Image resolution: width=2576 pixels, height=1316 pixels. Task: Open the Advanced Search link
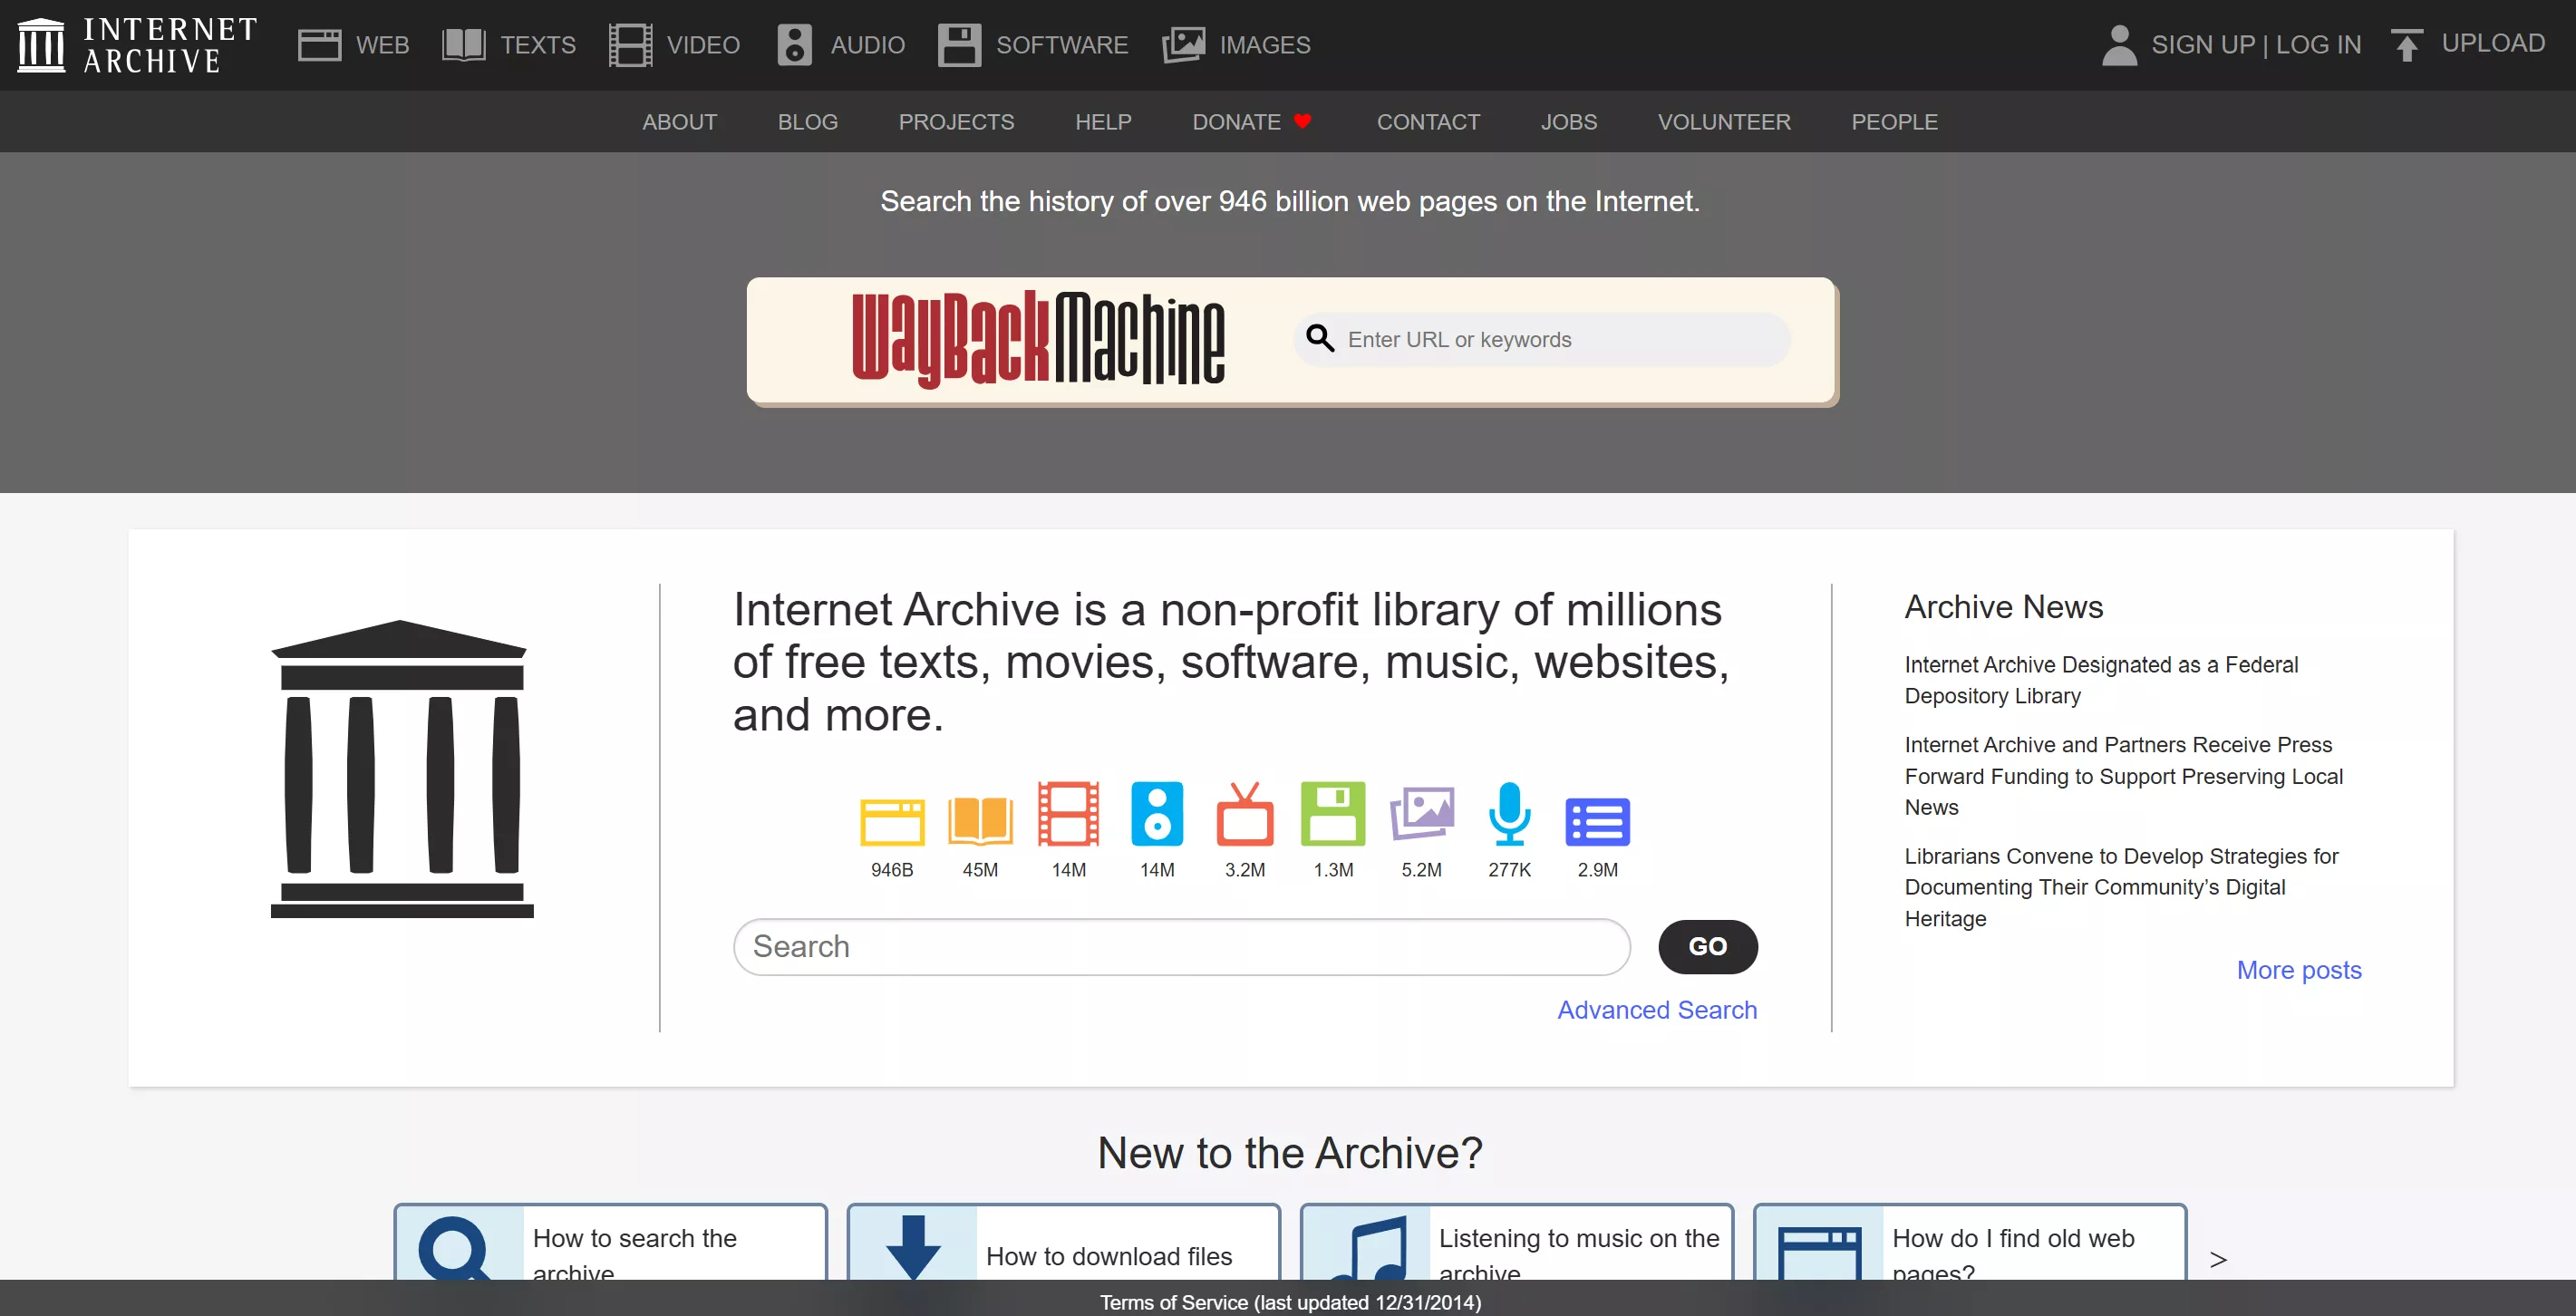coord(1656,1010)
